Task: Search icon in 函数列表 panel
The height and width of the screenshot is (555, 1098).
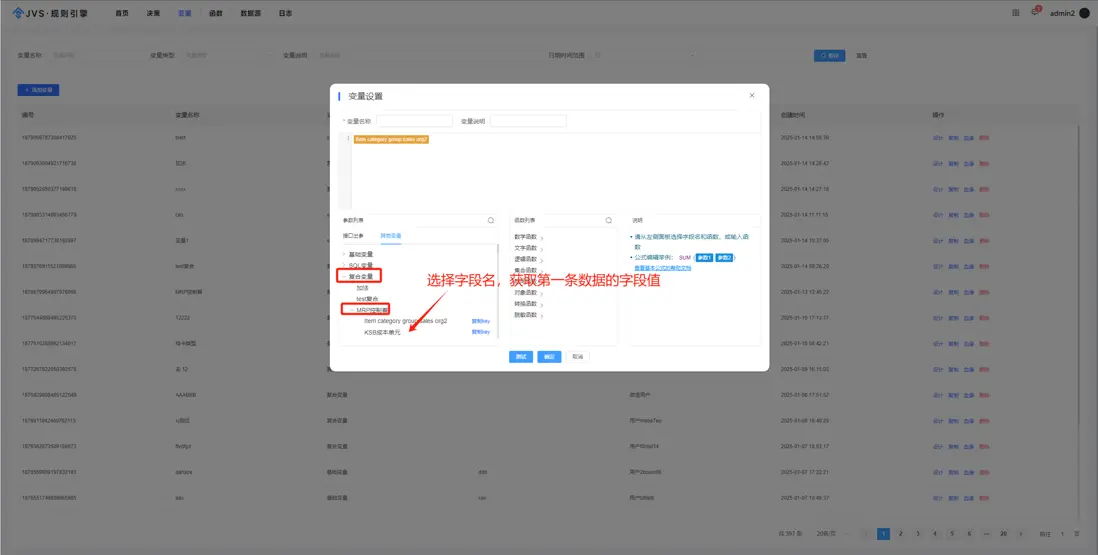Action: (x=609, y=220)
